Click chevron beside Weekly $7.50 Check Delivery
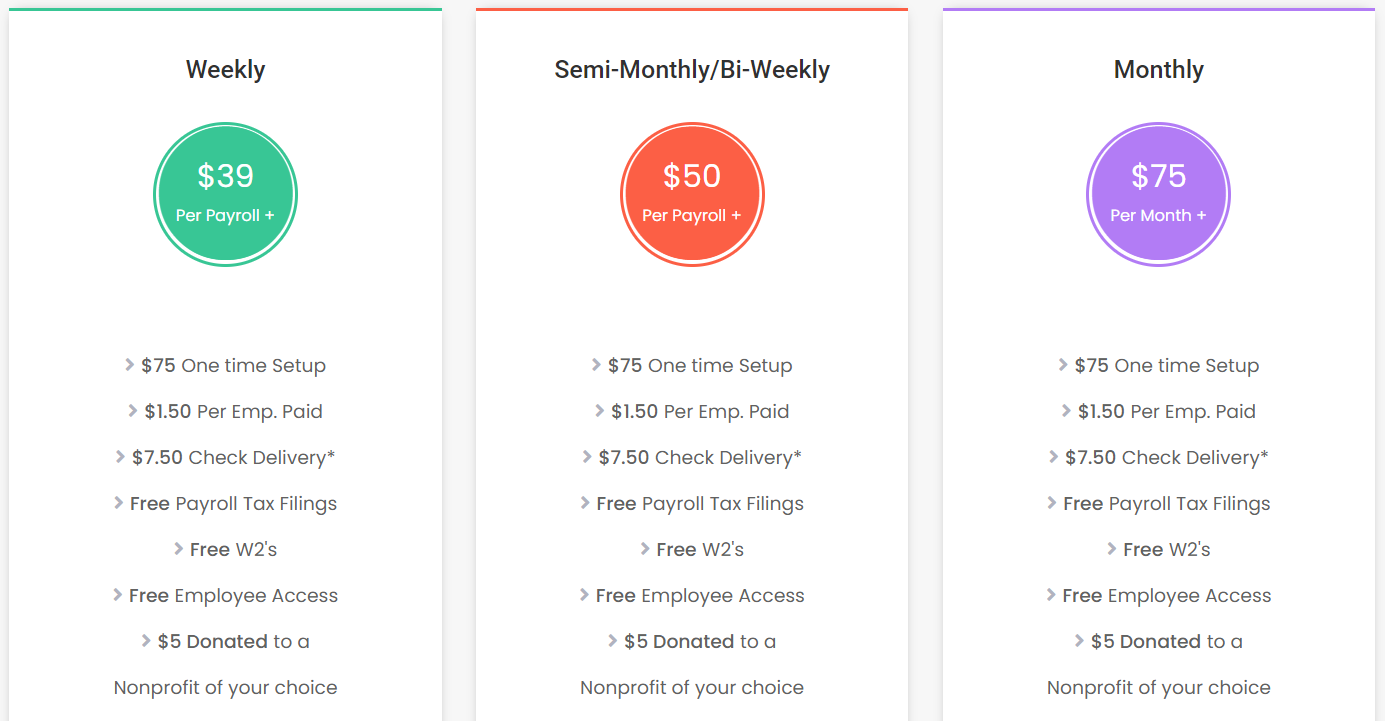This screenshot has width=1385, height=721. click(x=121, y=457)
